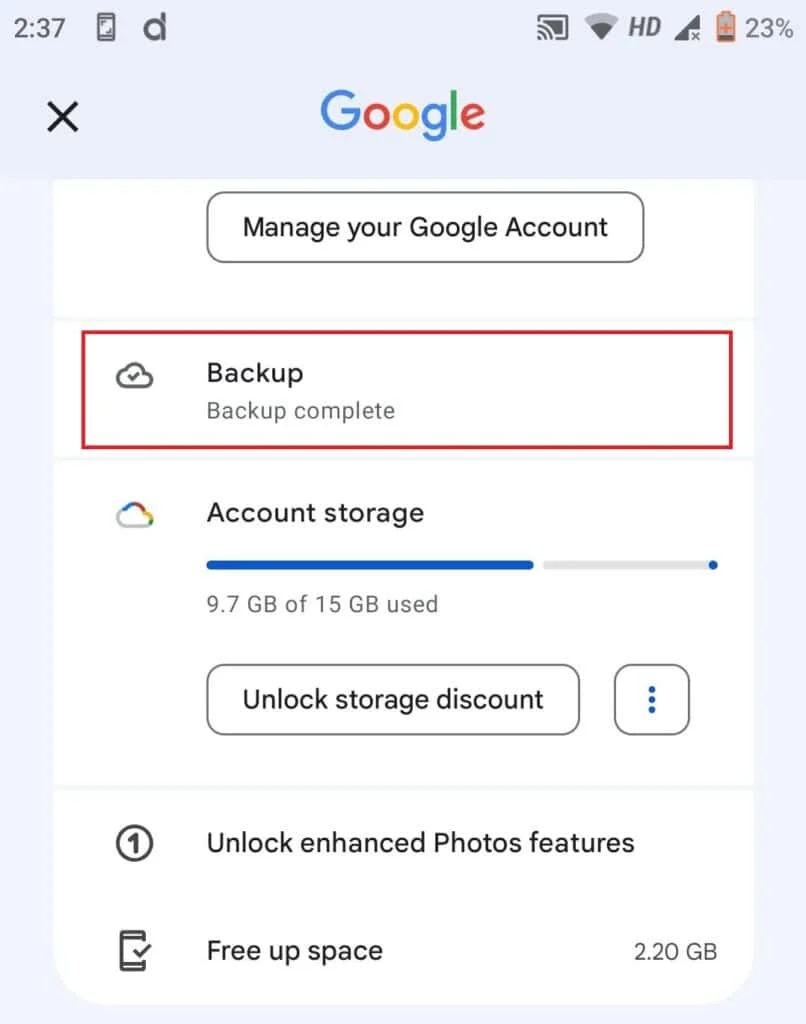The height and width of the screenshot is (1024, 806).
Task: Tap the Google logo header
Action: tap(402, 115)
